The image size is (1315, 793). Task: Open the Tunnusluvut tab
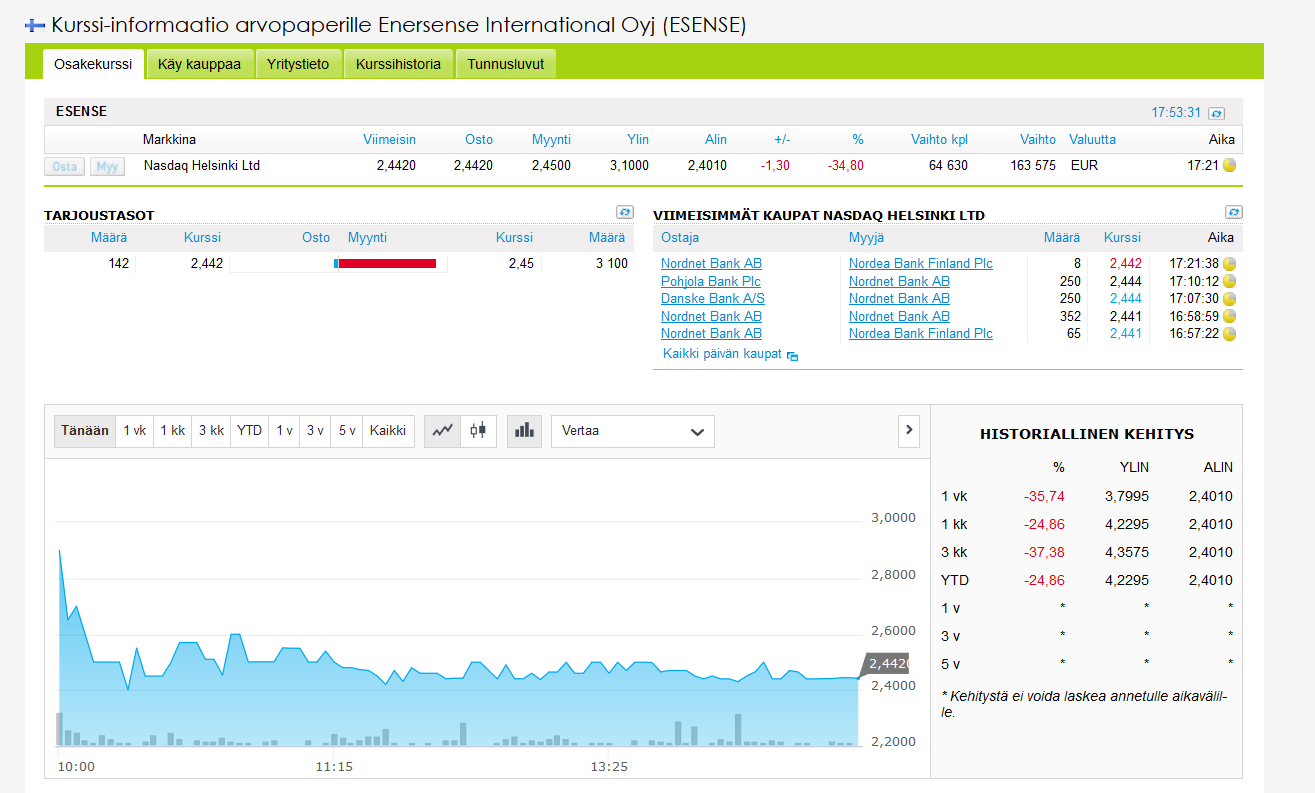505,64
